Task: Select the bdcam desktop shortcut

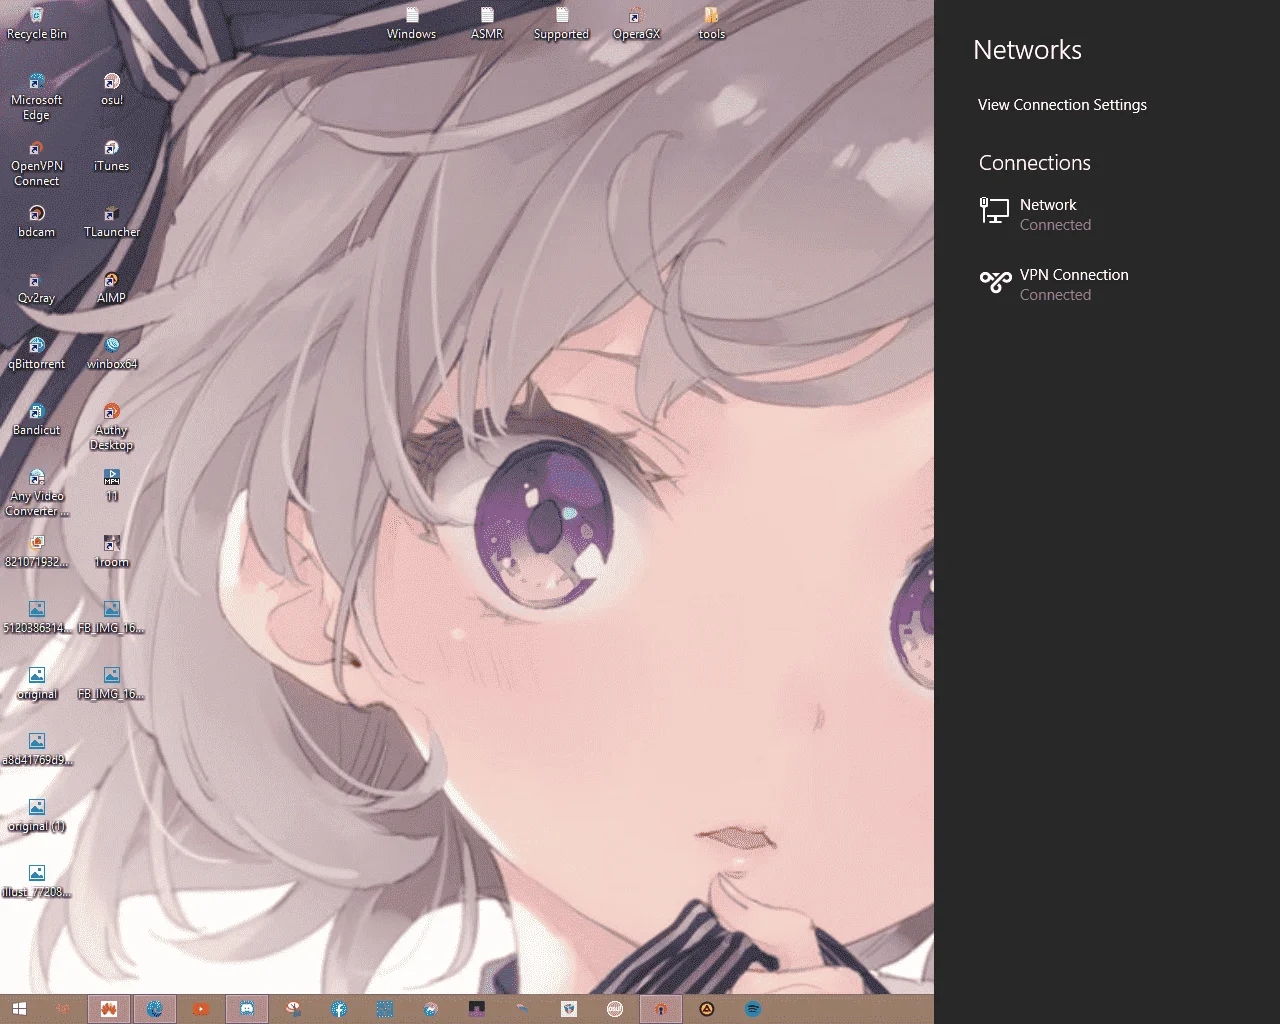Action: [x=37, y=222]
